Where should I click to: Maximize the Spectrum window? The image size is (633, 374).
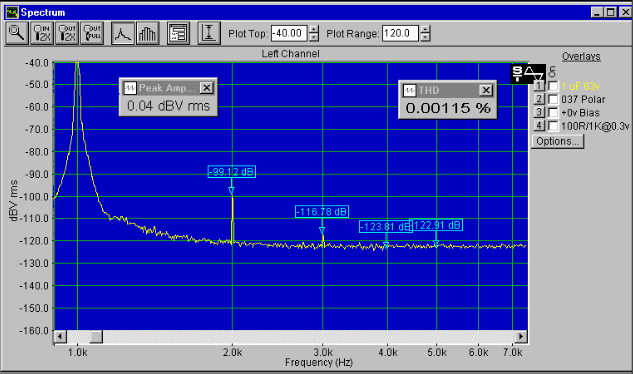(x=611, y=13)
